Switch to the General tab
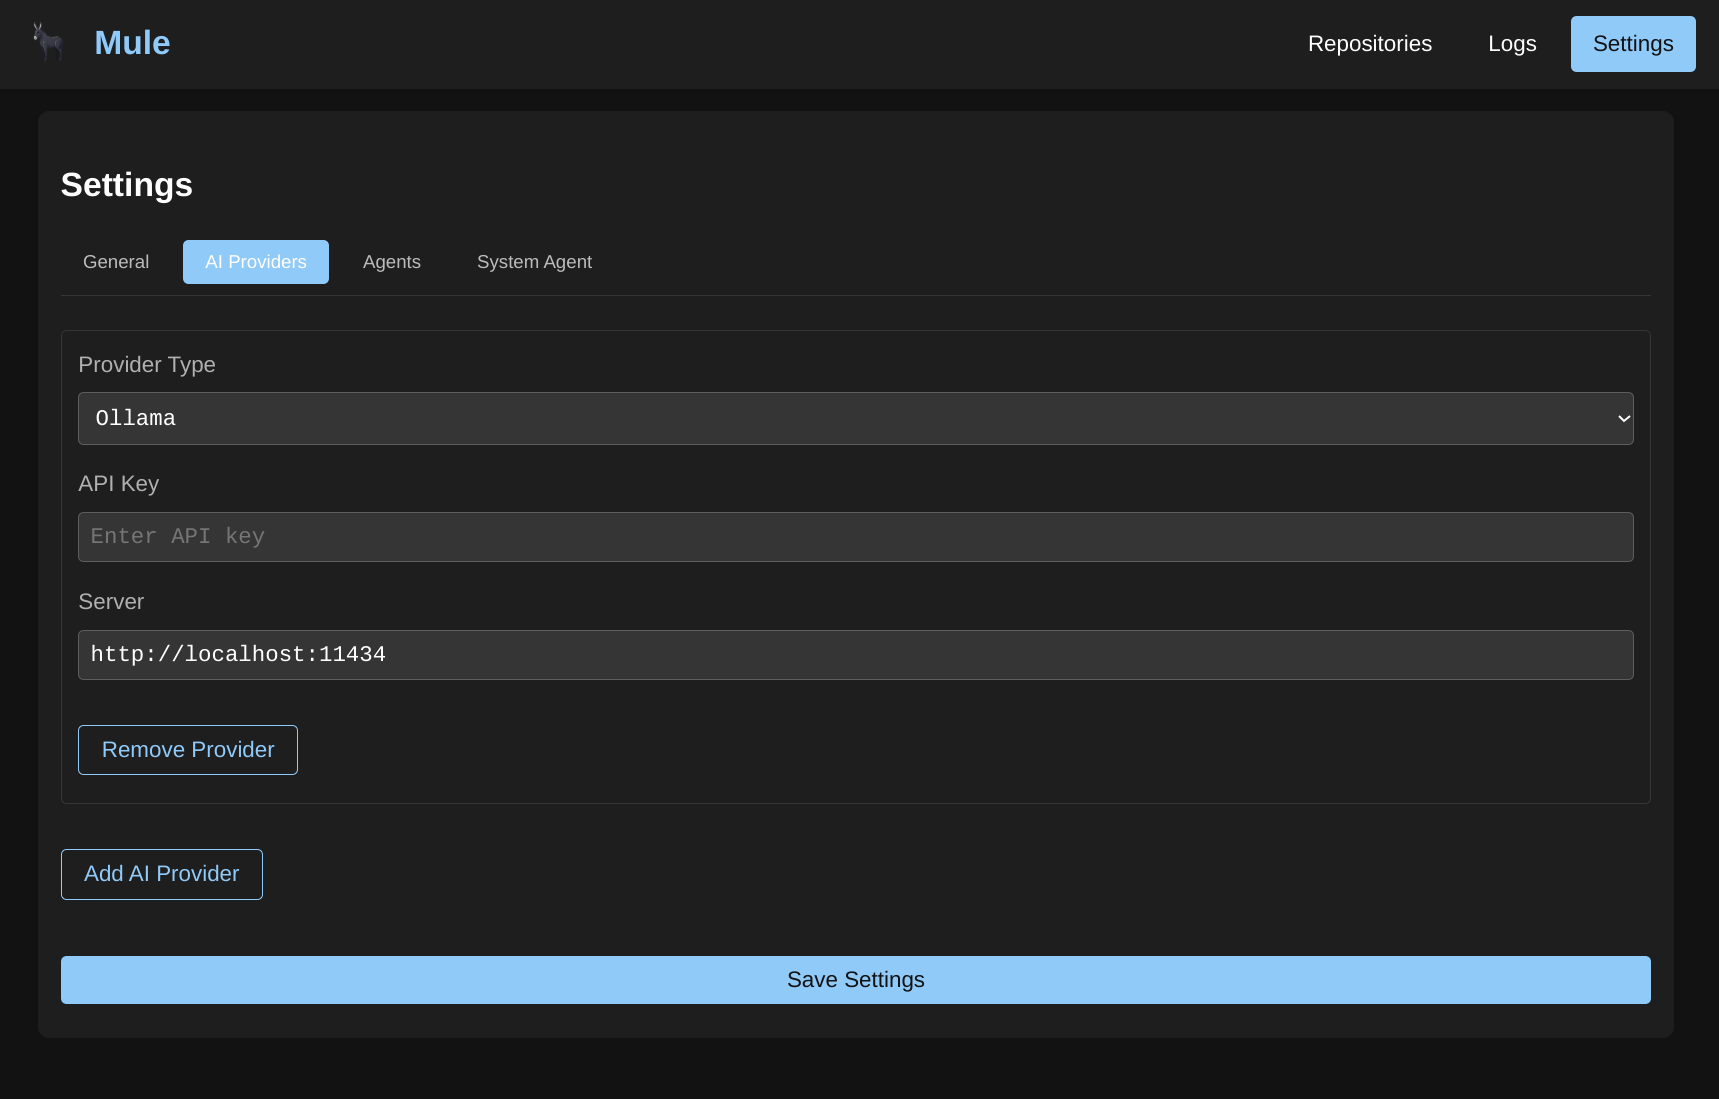1719x1099 pixels. coord(116,262)
